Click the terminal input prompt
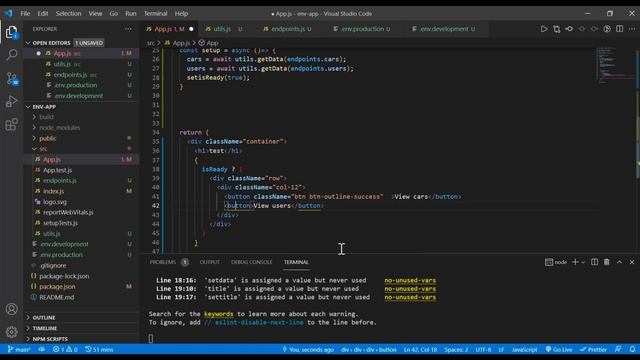This screenshot has height=360, width=640. tap(151, 338)
